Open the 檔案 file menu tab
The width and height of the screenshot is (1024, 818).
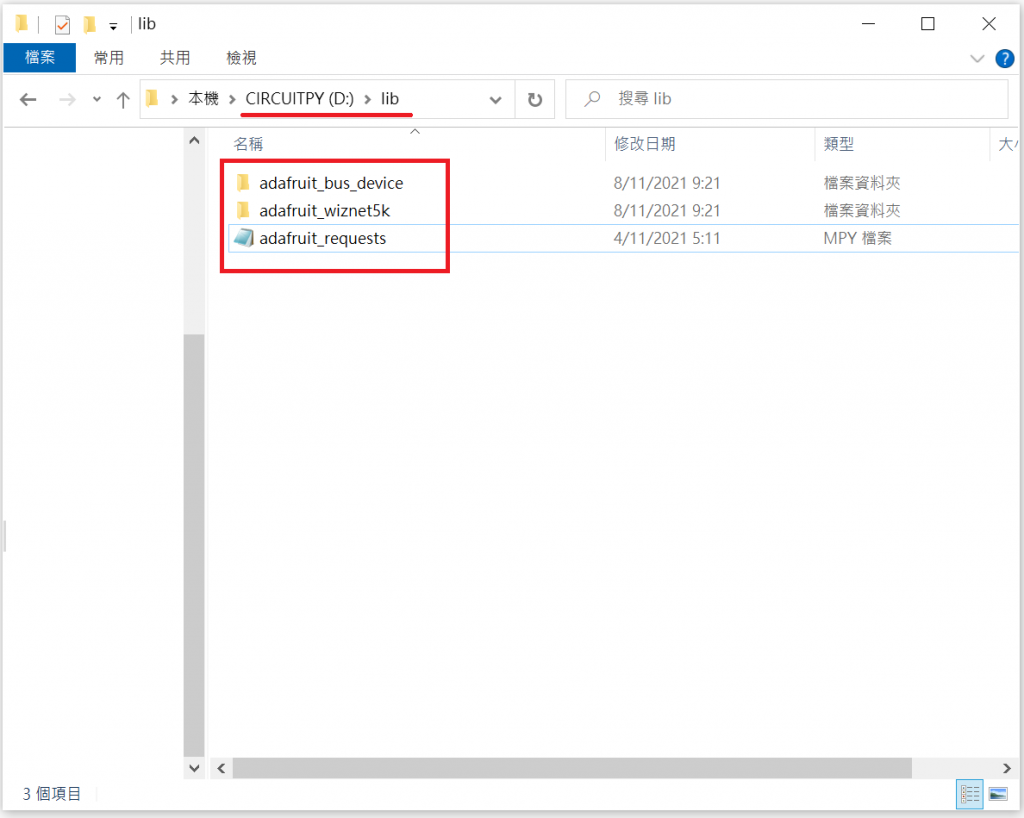point(40,57)
